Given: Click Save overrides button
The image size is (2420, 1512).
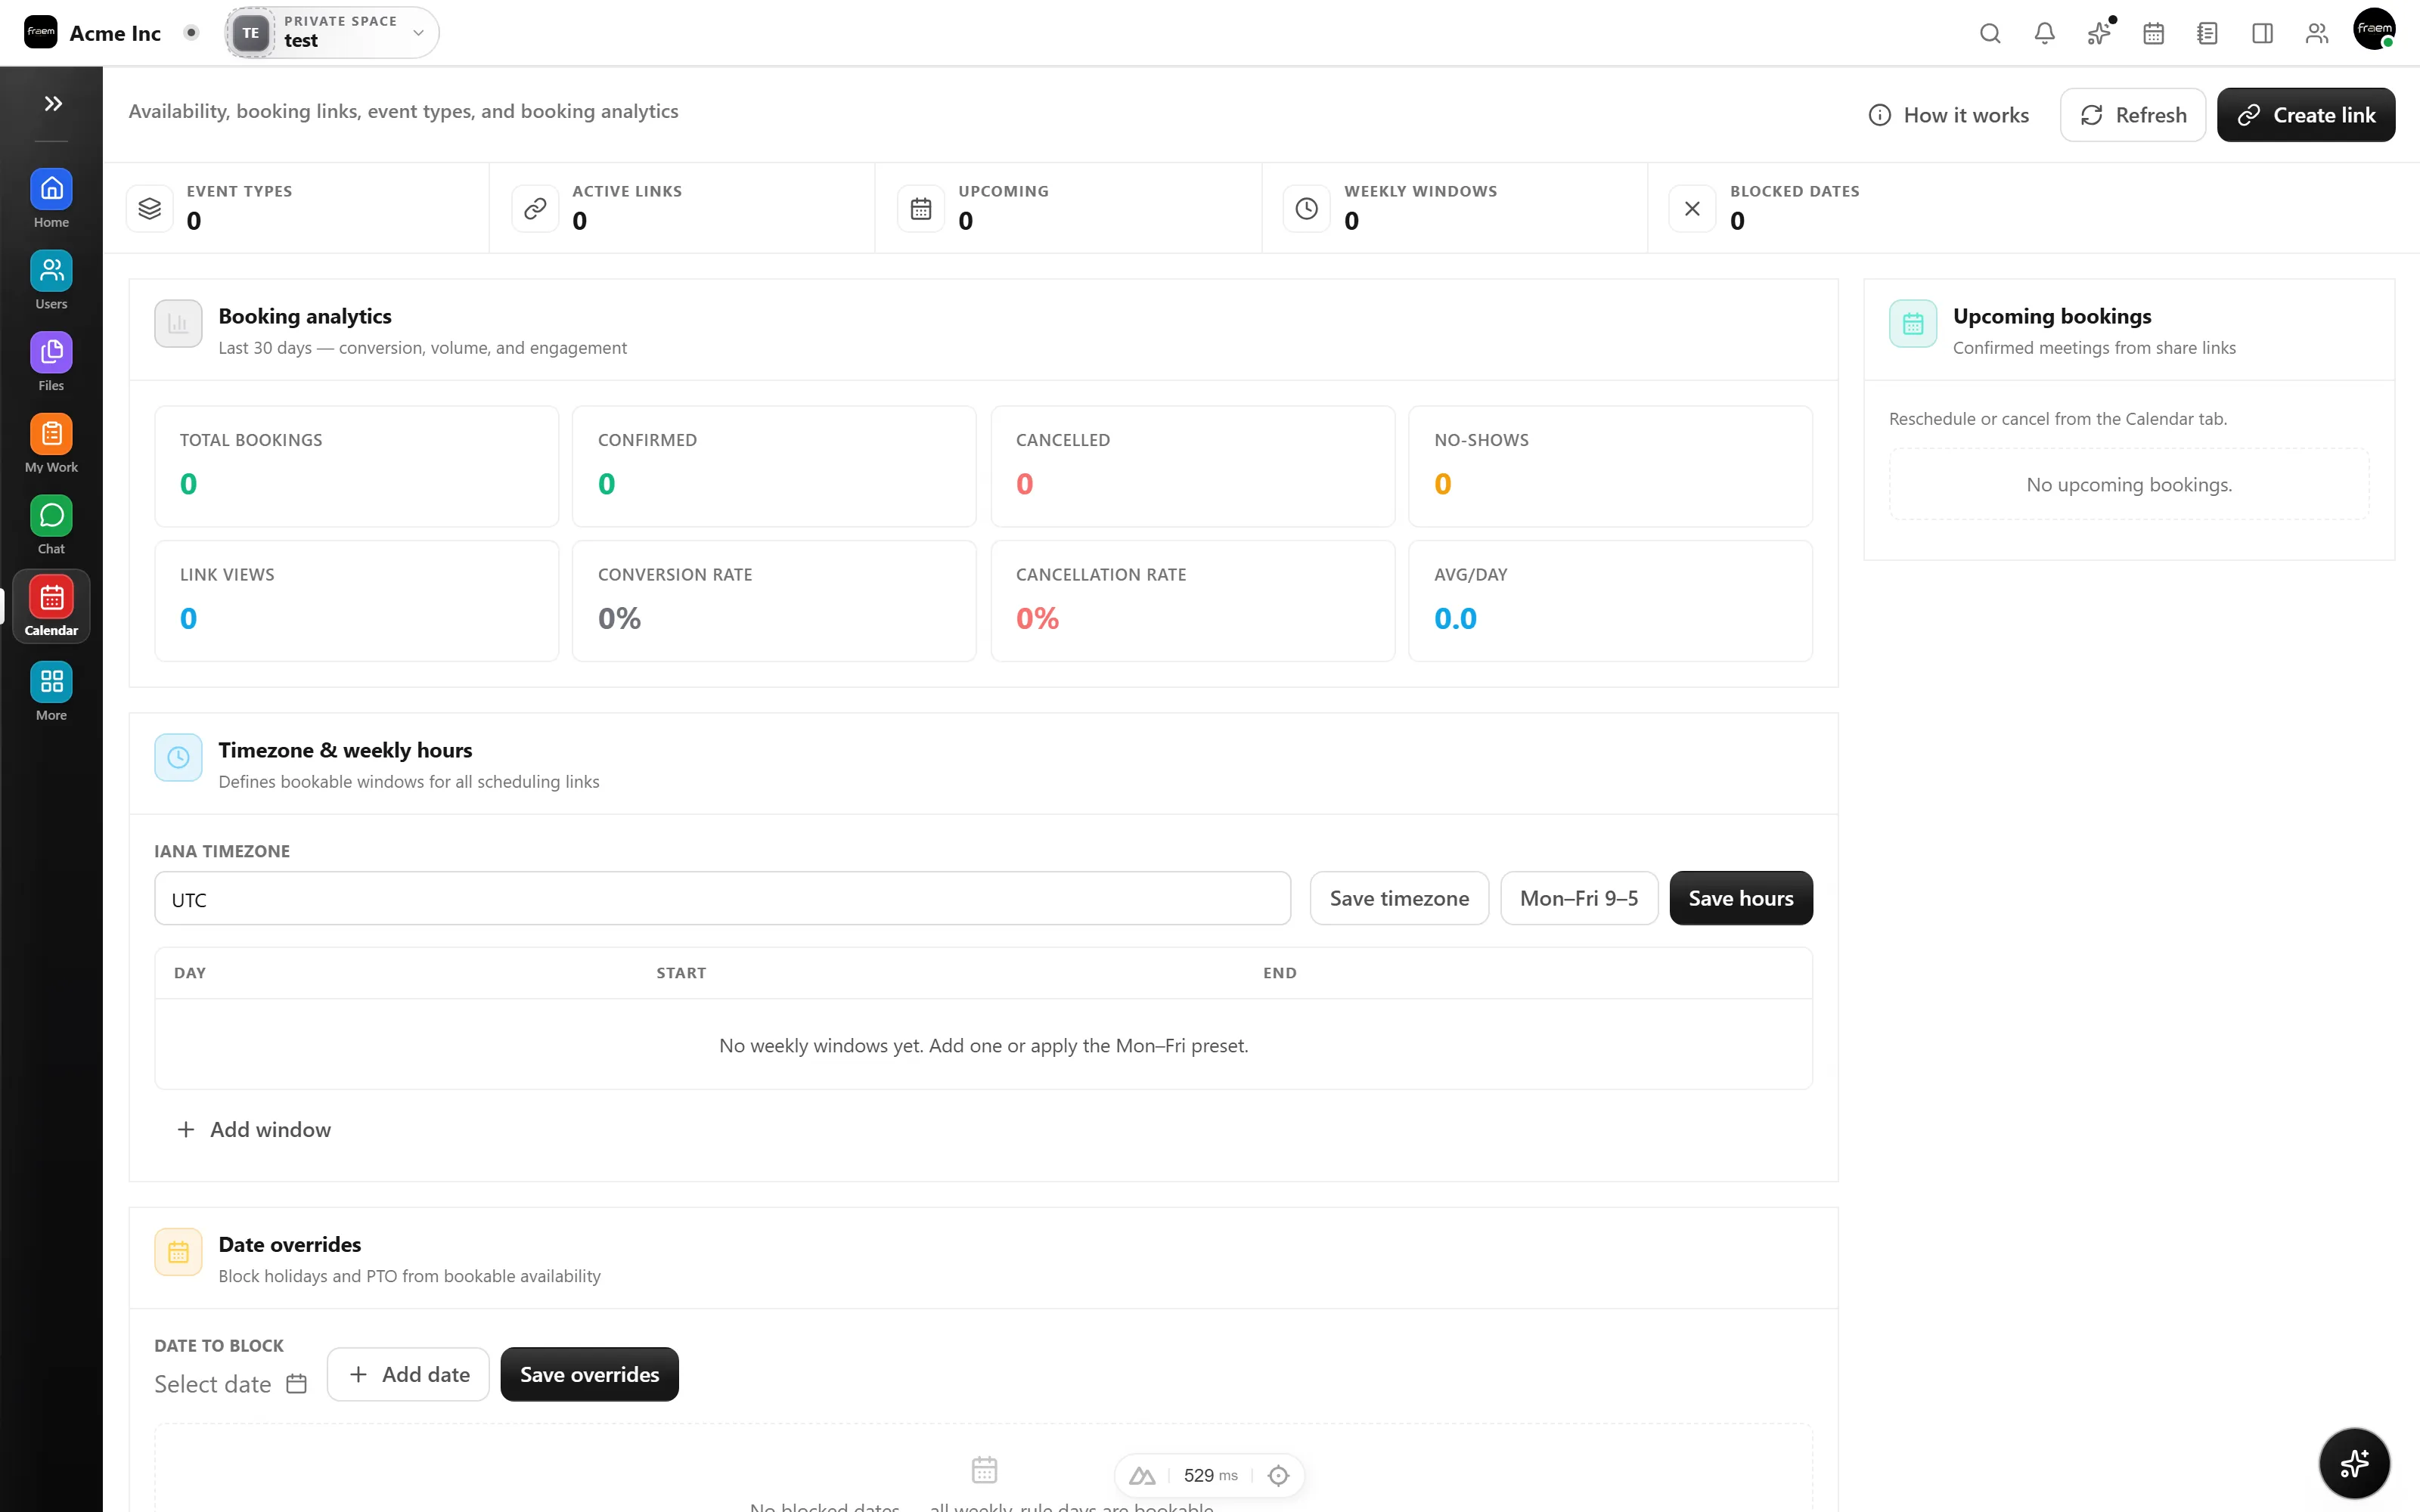Looking at the screenshot, I should click(x=589, y=1374).
